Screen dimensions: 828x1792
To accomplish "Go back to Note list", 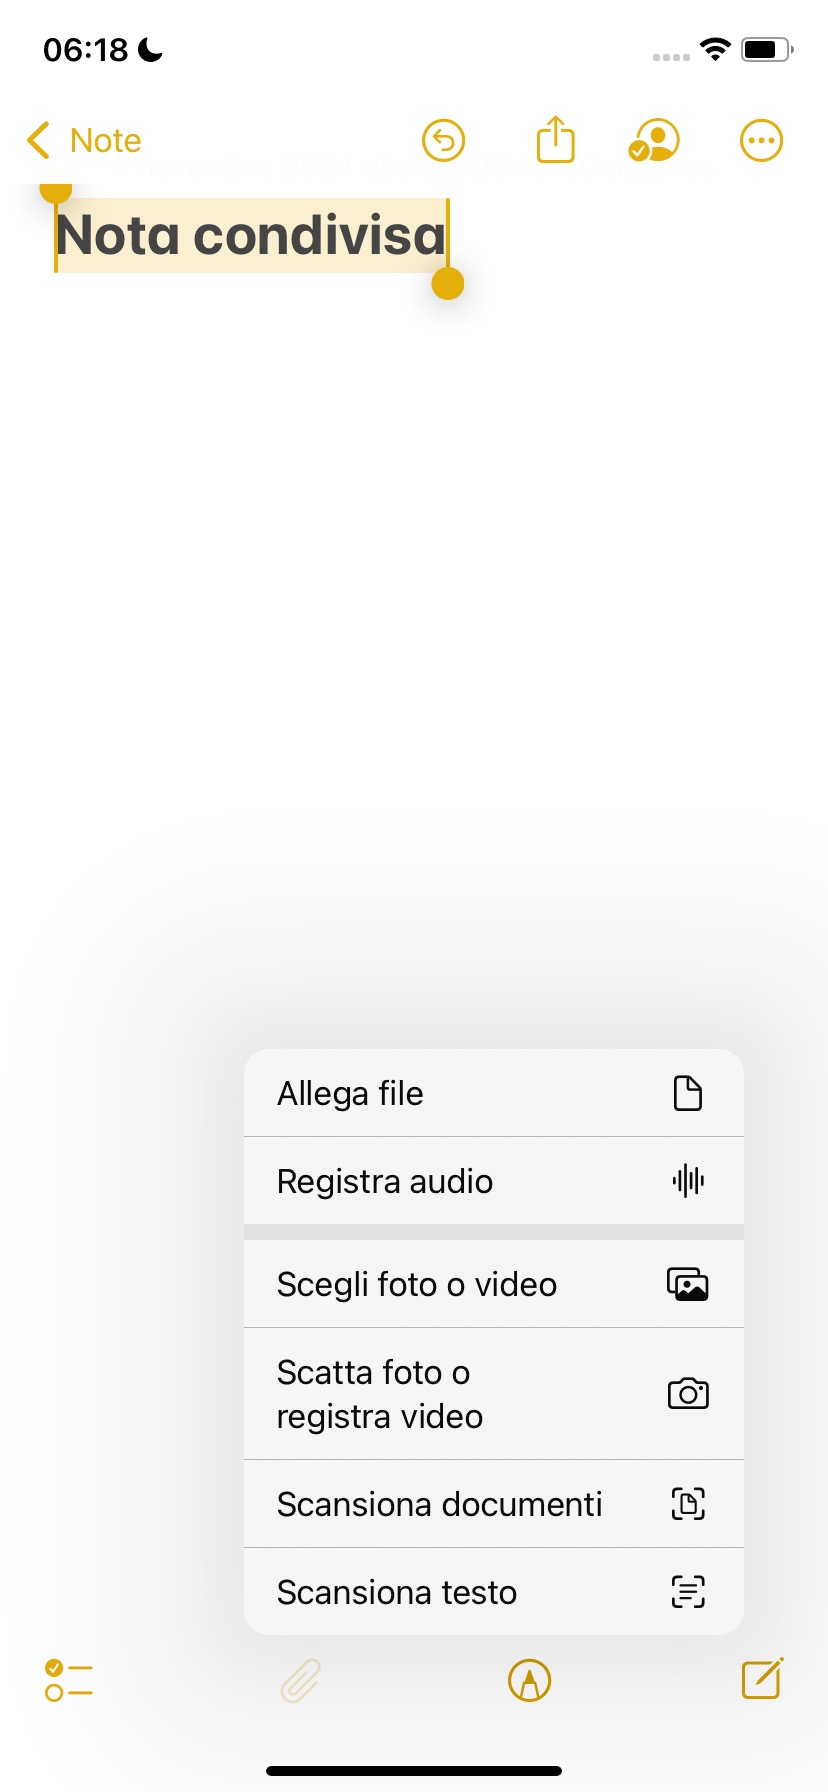I will click(105, 141).
